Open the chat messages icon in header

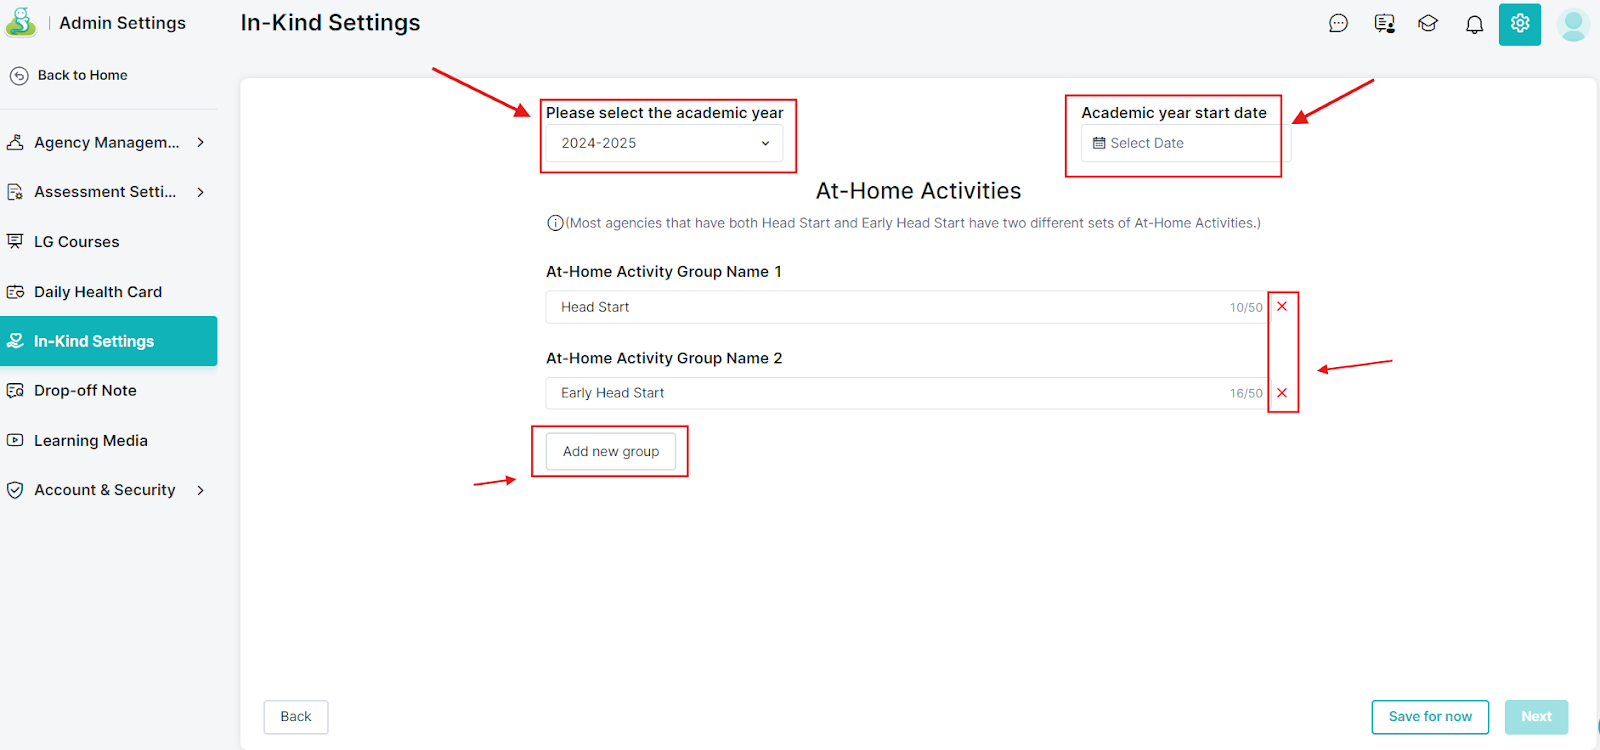coord(1338,24)
